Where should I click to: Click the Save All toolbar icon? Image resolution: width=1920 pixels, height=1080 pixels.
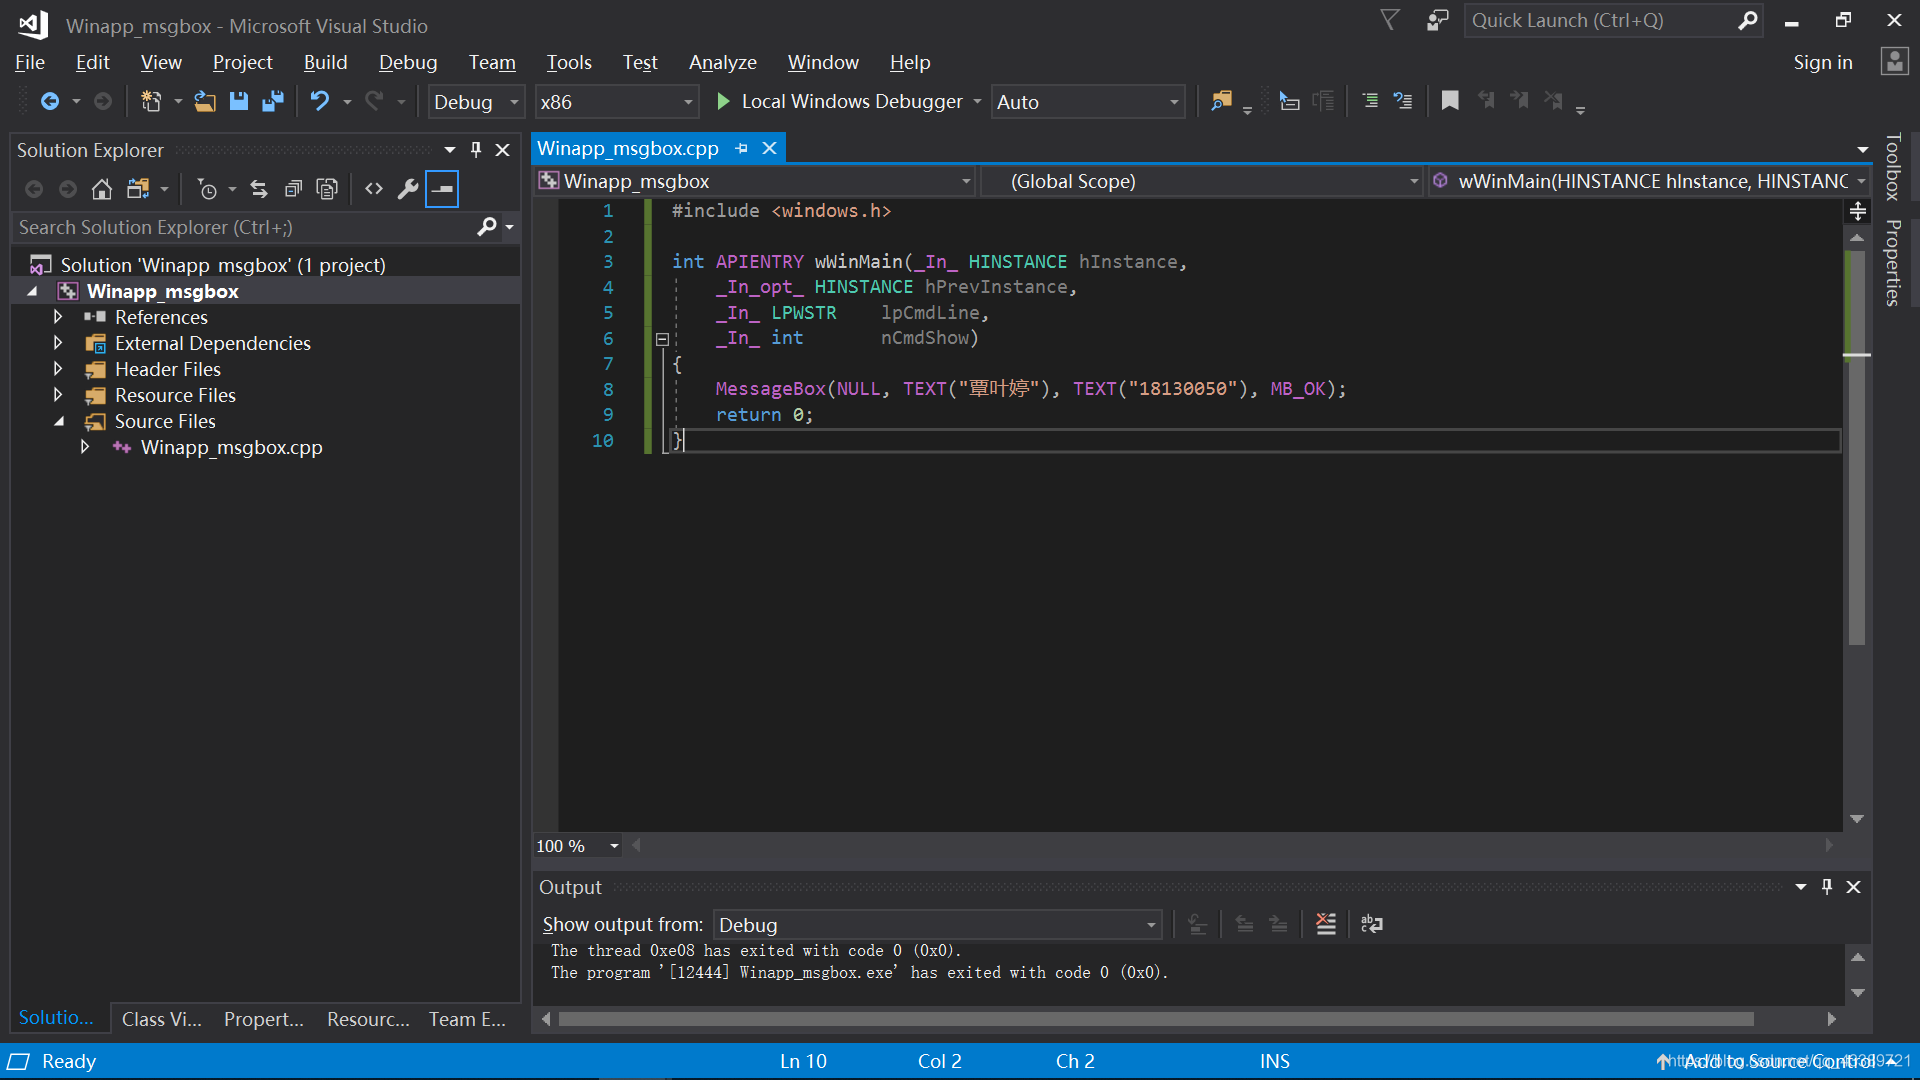(272, 101)
